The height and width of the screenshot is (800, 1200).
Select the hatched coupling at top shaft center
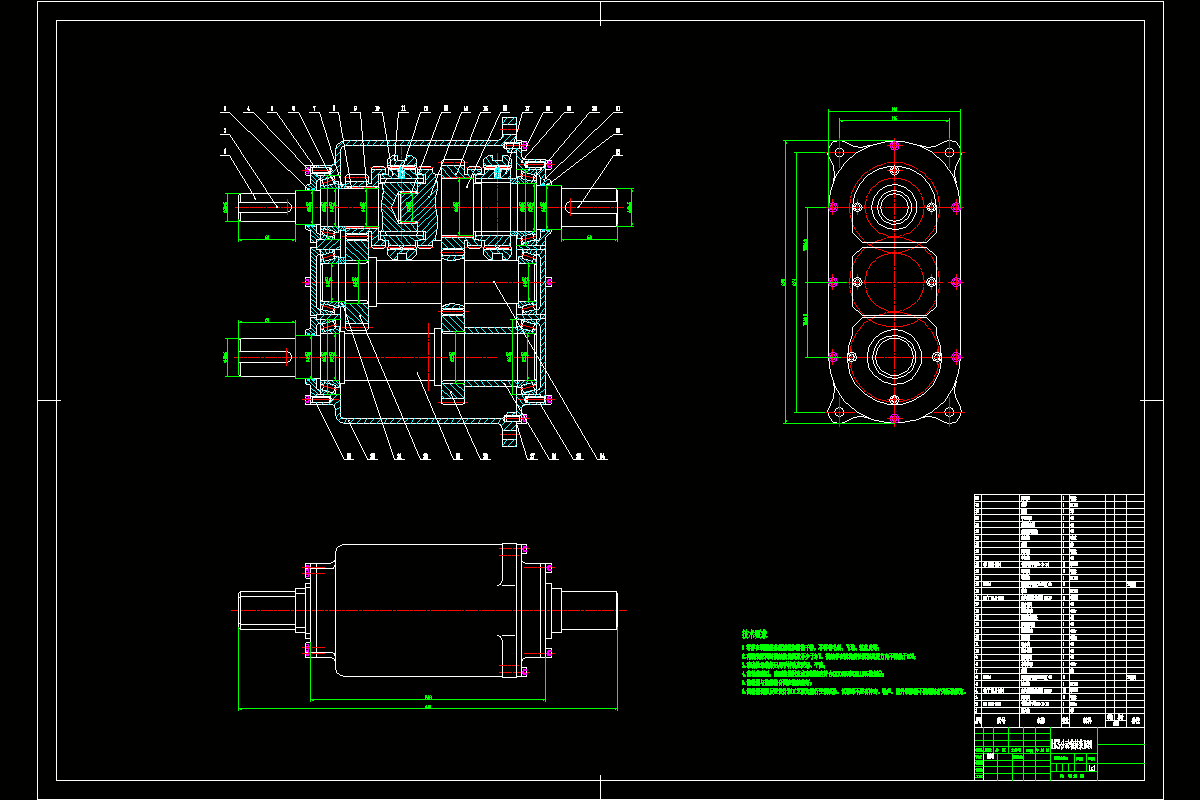411,207
